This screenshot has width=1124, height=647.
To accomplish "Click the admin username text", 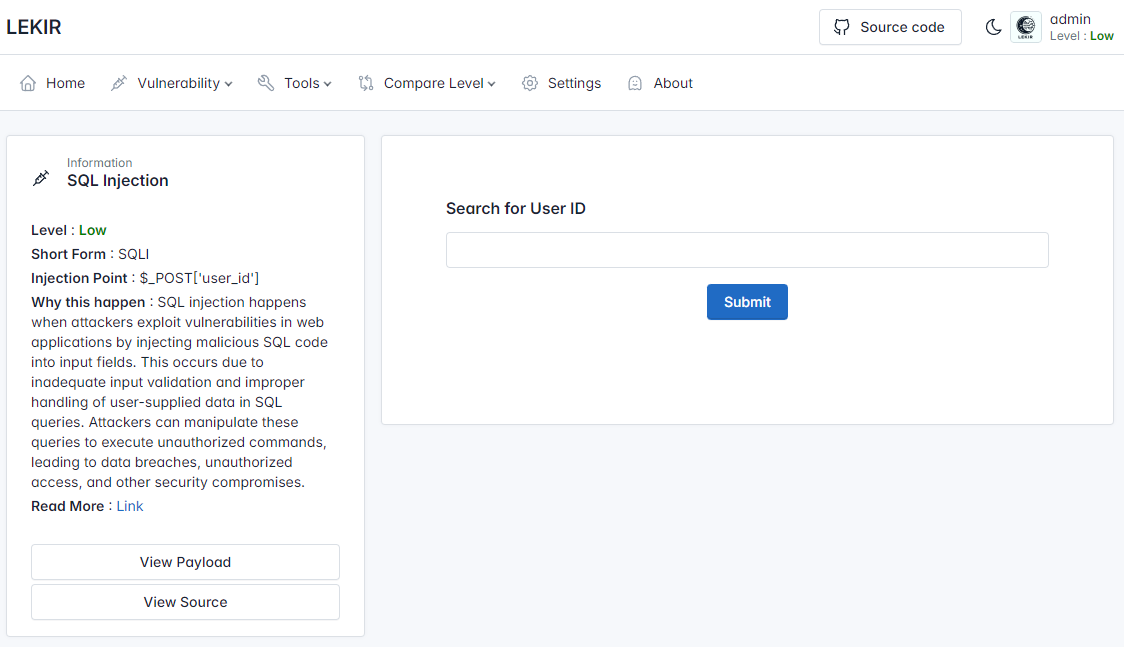I will 1070,19.
